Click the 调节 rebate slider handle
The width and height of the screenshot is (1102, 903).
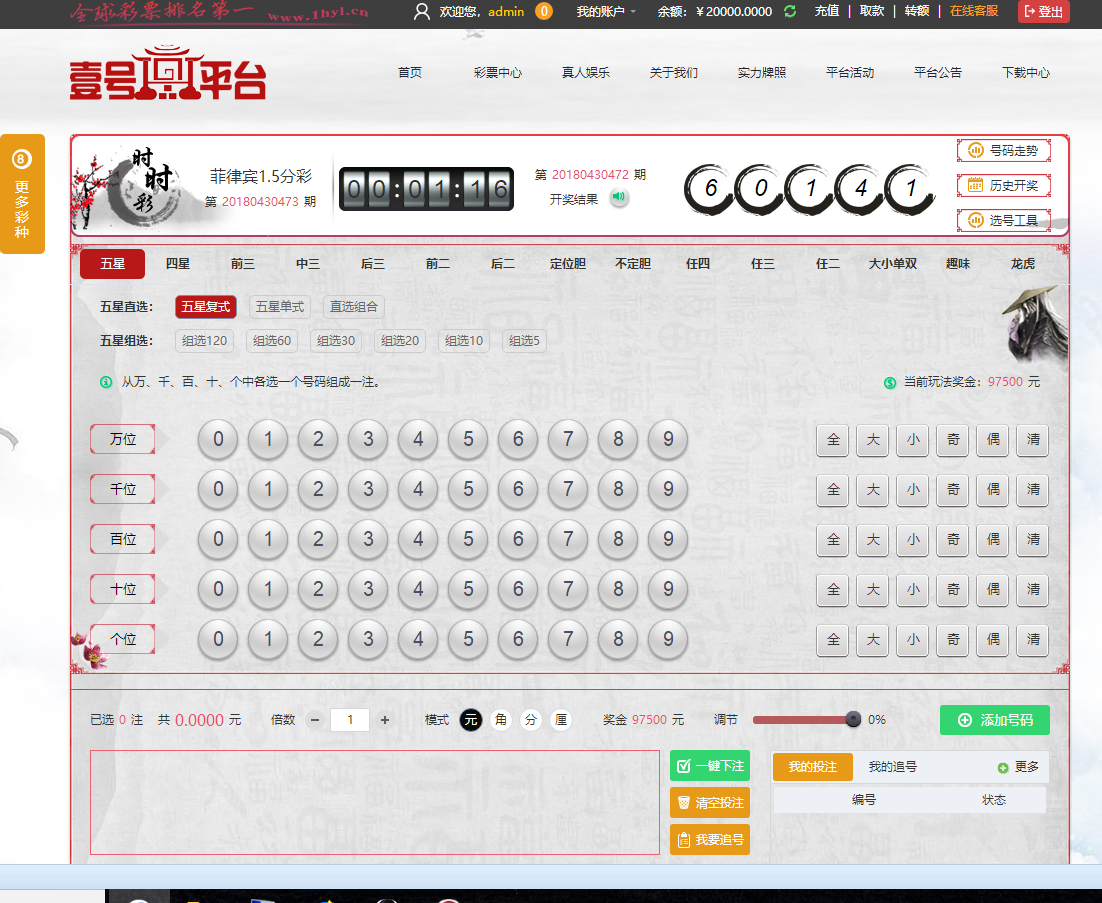click(x=853, y=719)
